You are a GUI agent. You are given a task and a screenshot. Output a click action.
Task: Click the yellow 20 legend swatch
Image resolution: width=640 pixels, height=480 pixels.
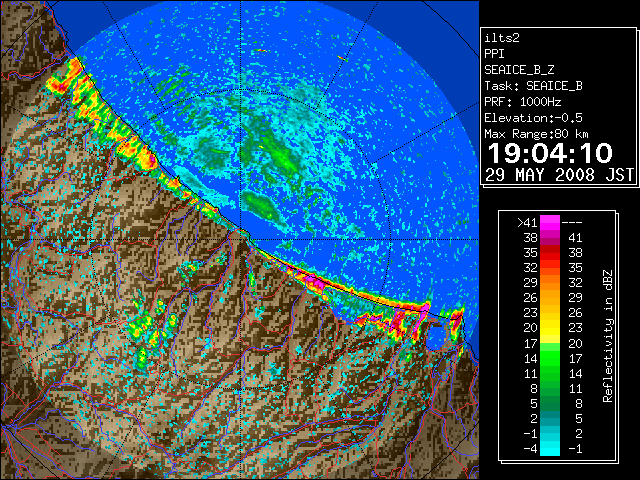[550, 328]
